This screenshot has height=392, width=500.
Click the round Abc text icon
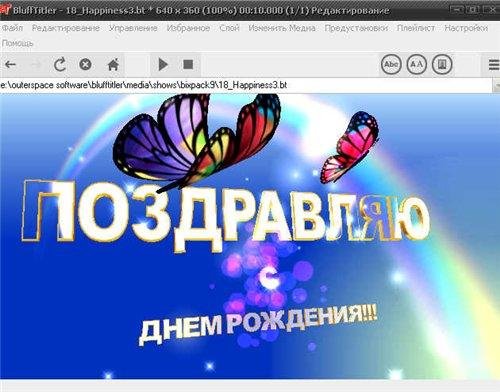(x=391, y=64)
